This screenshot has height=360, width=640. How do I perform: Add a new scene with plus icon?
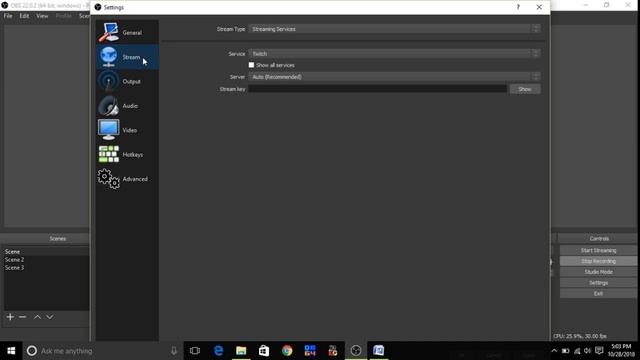tap(10, 317)
